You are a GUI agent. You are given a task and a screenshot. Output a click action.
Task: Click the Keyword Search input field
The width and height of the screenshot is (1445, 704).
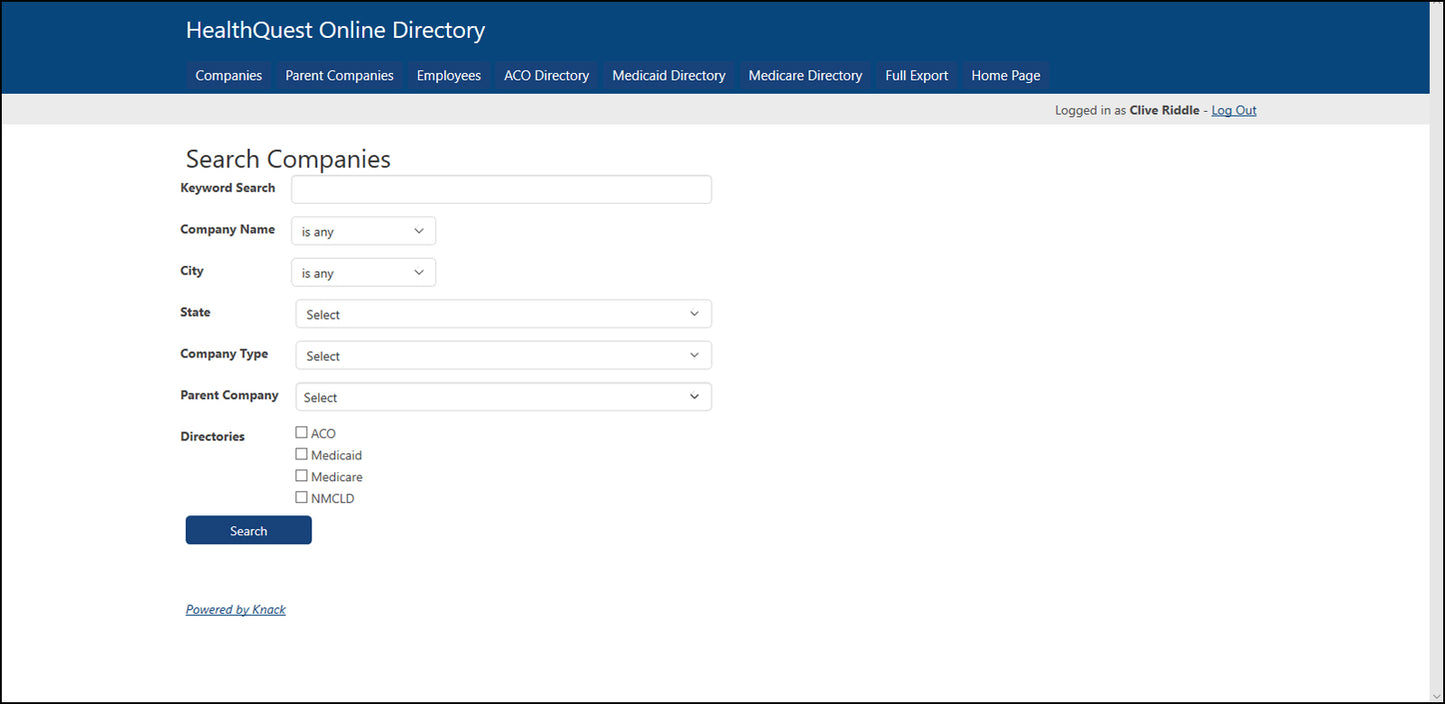[501, 190]
